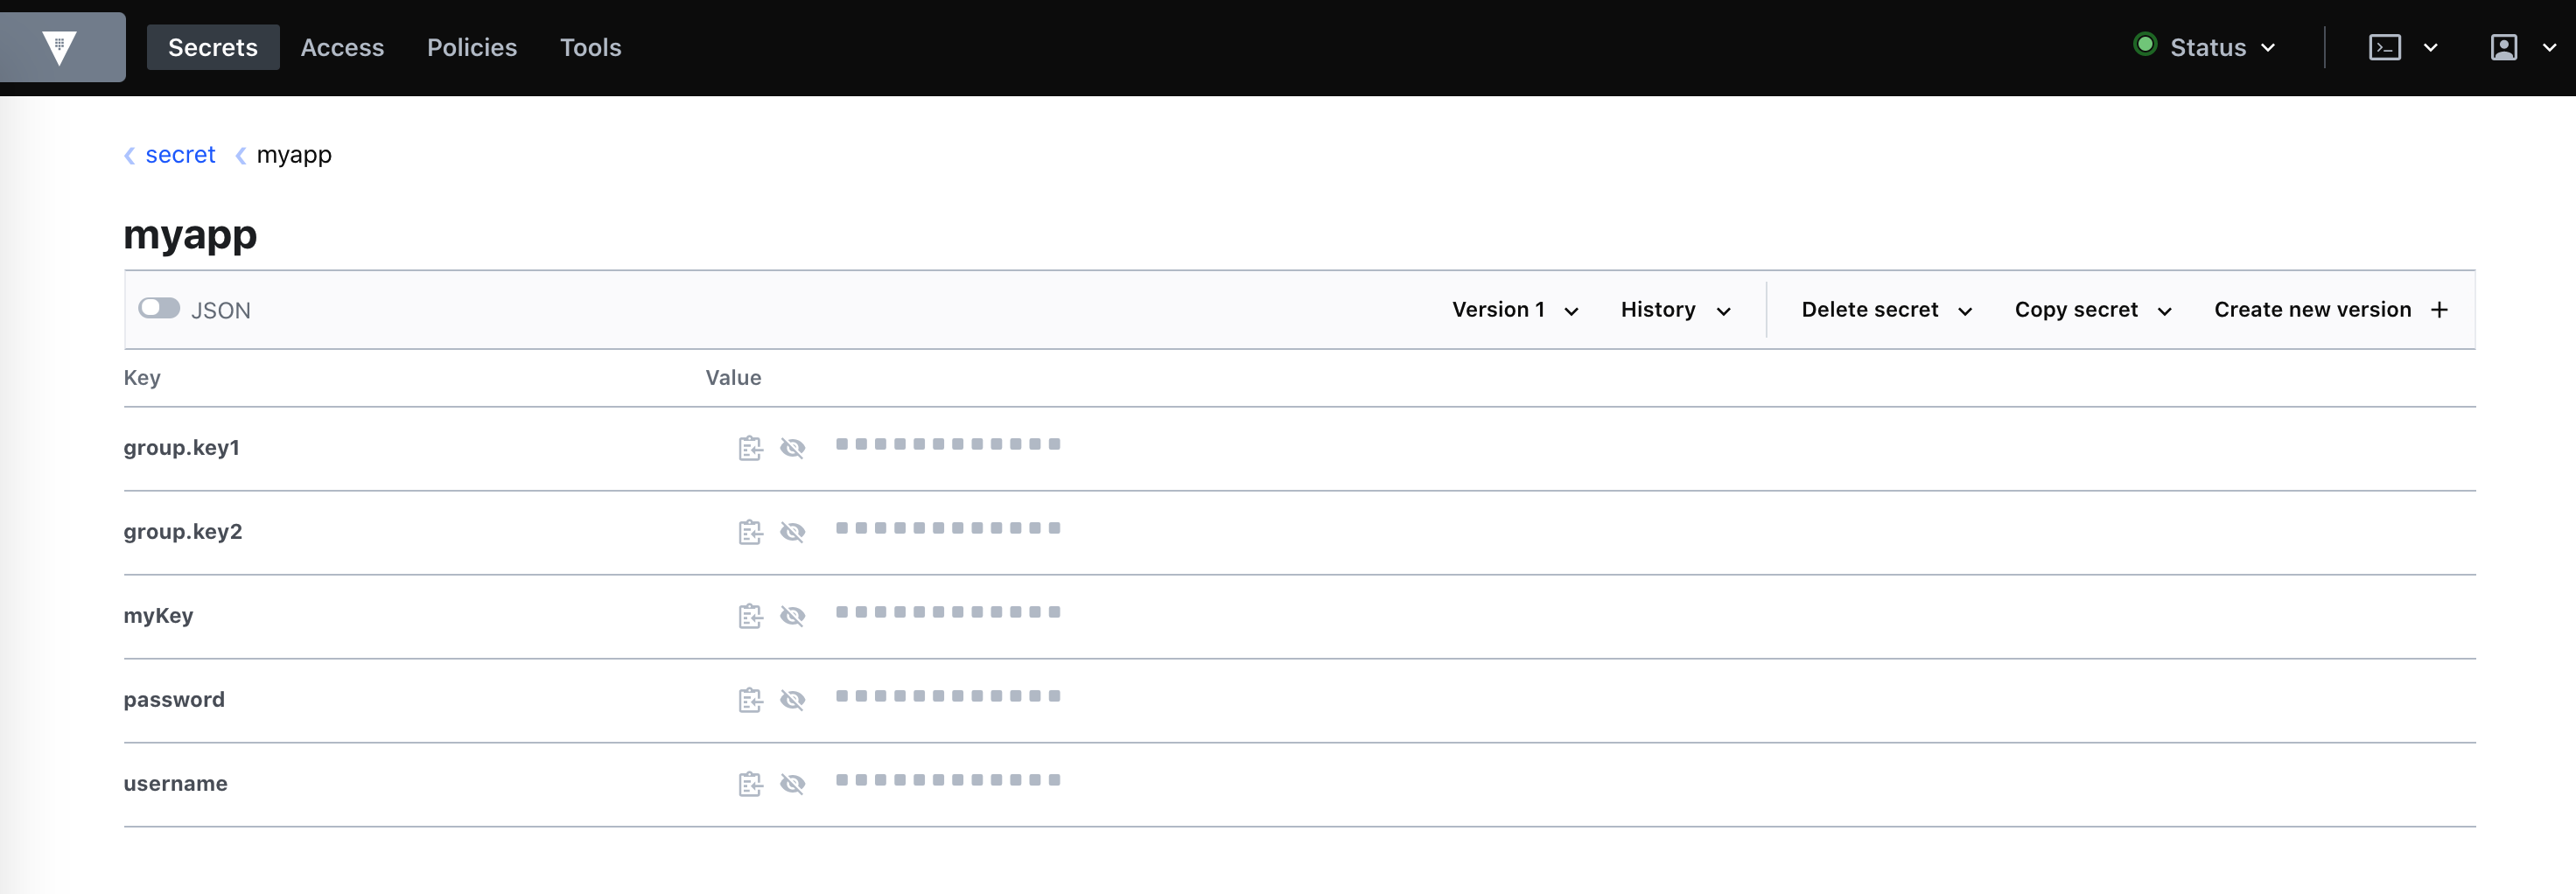Expand the Delete secret dropdown
Image resolution: width=2576 pixels, height=894 pixels.
tap(1885, 310)
